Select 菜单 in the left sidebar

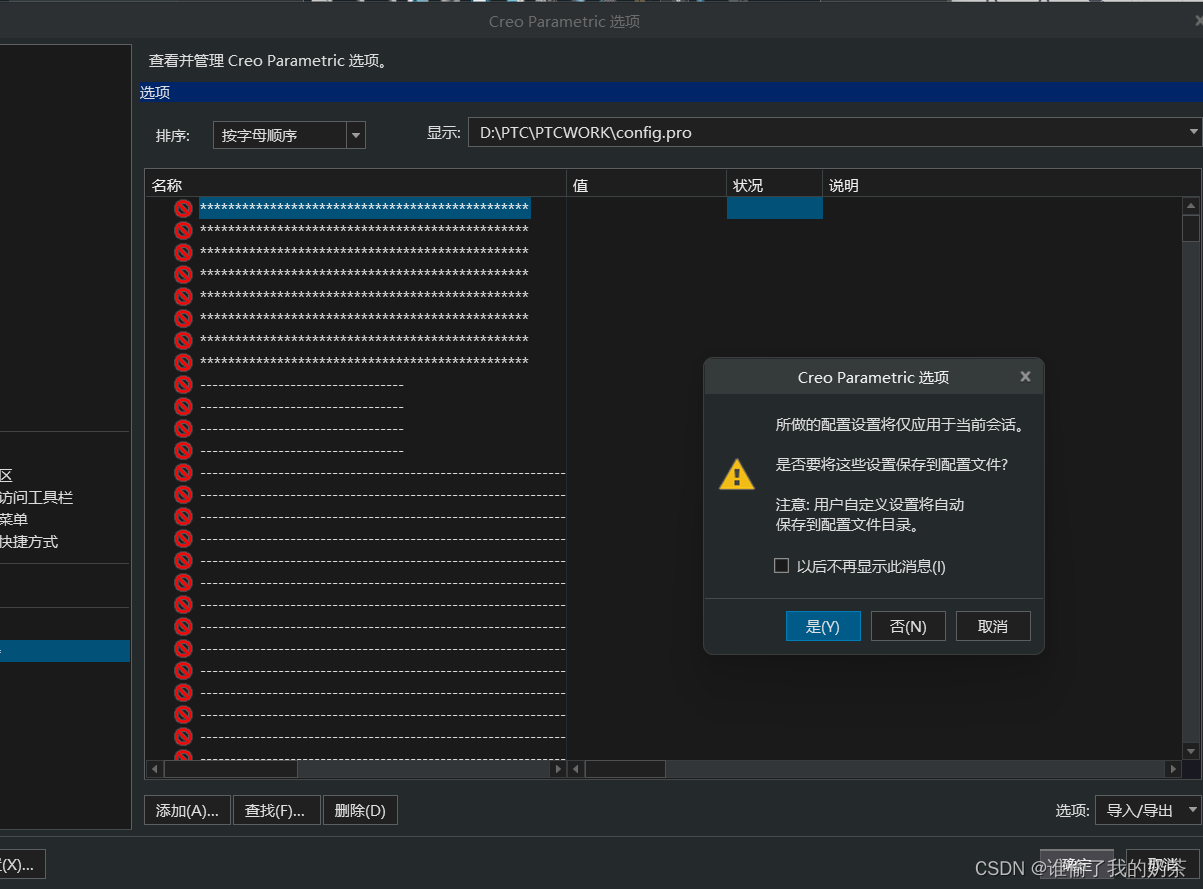pyautogui.click(x=14, y=519)
